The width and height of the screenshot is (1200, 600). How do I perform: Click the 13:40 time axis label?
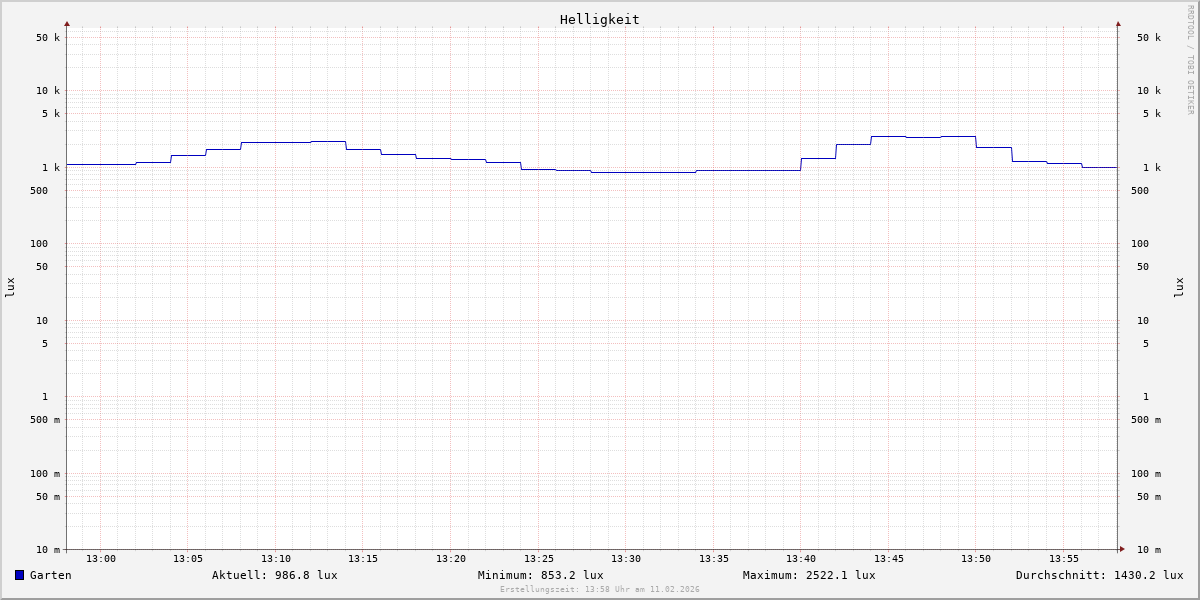(x=801, y=559)
